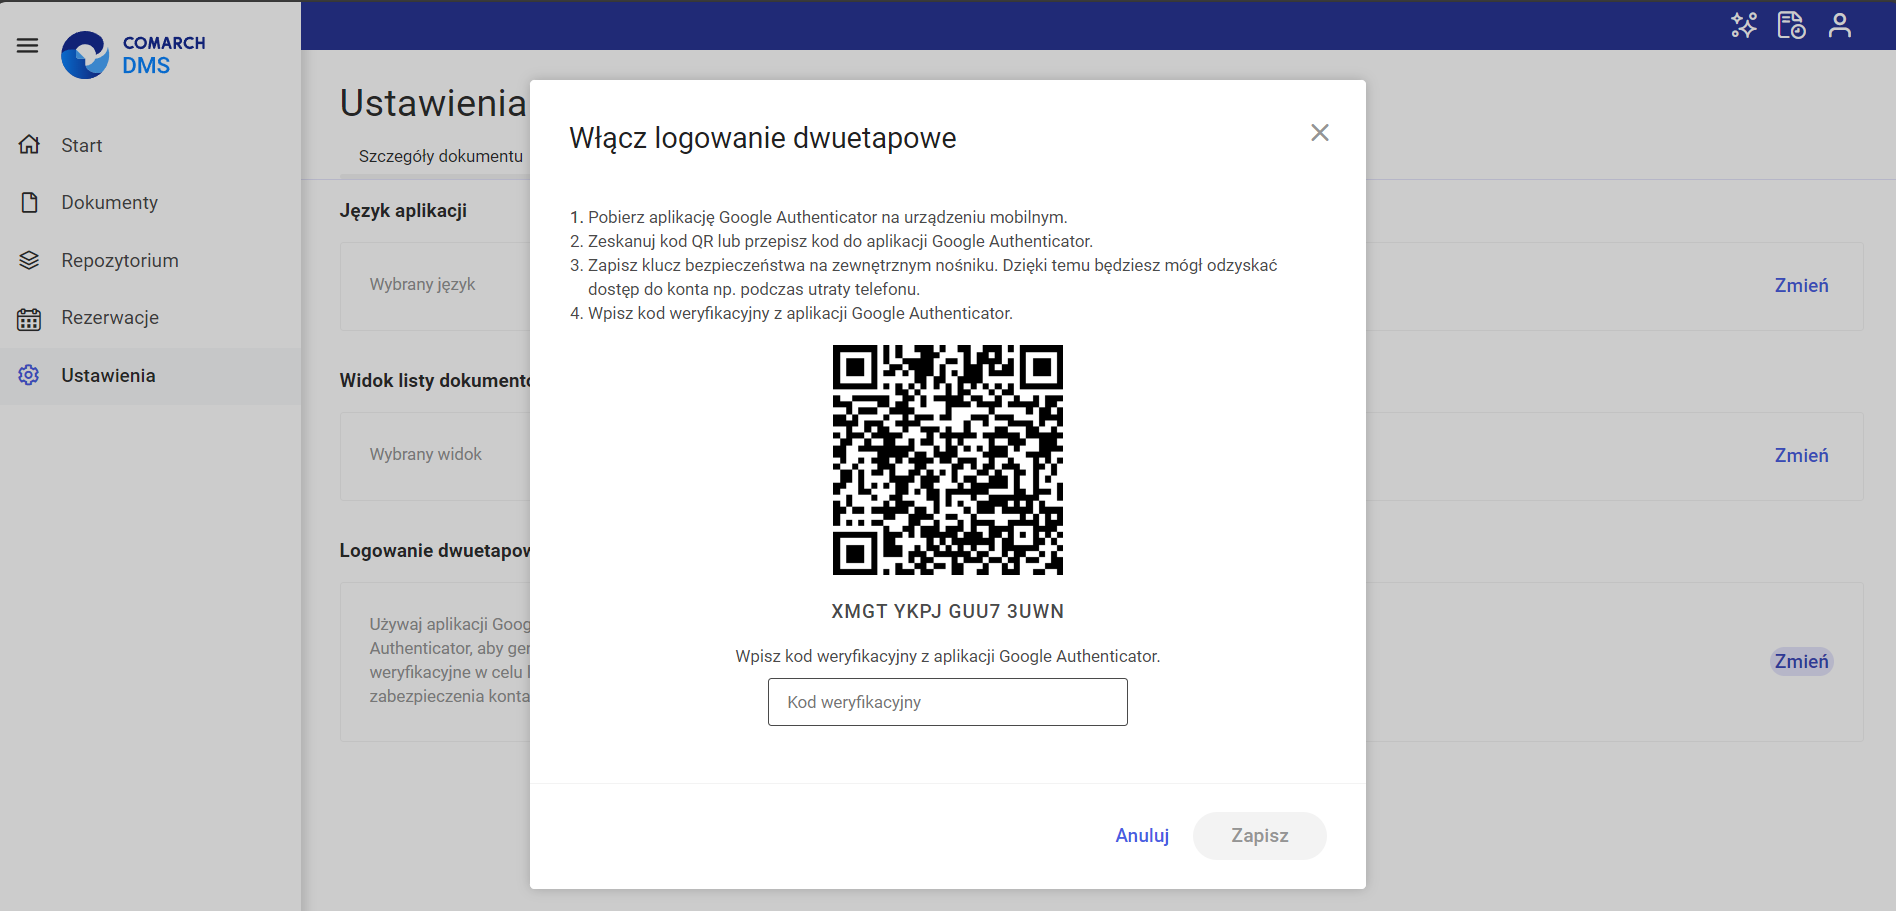Click the Wybrany widok label
The height and width of the screenshot is (911, 1896).
click(425, 454)
